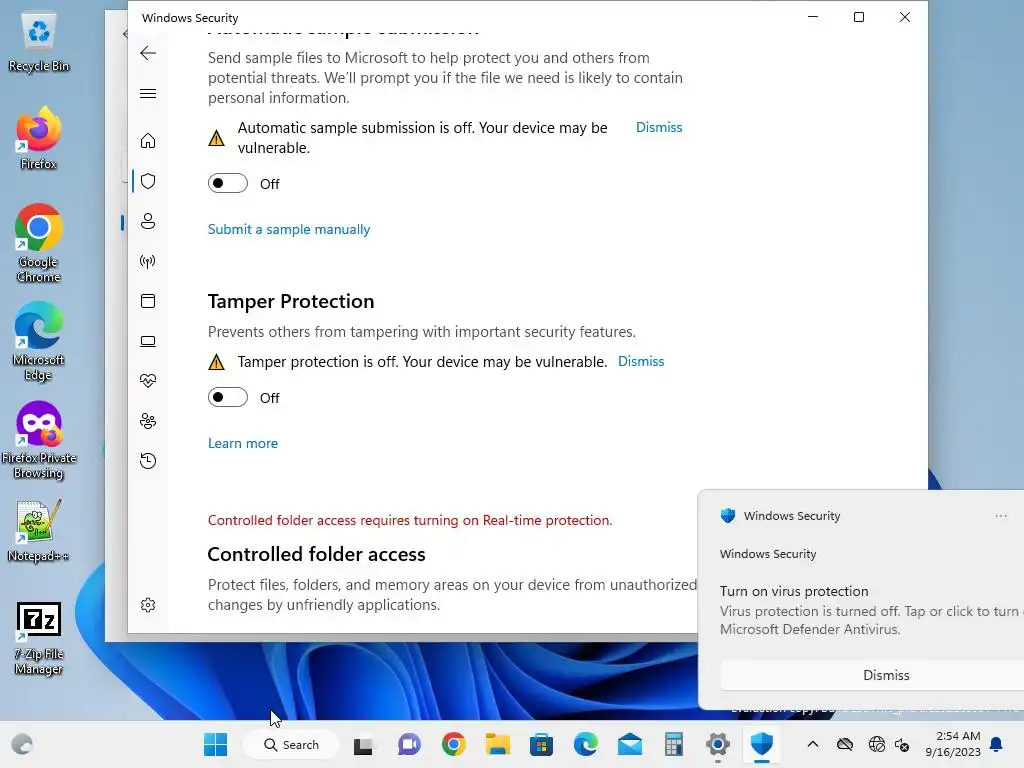Open Home in Windows Security sidebar
1024x768 pixels.
148,140
